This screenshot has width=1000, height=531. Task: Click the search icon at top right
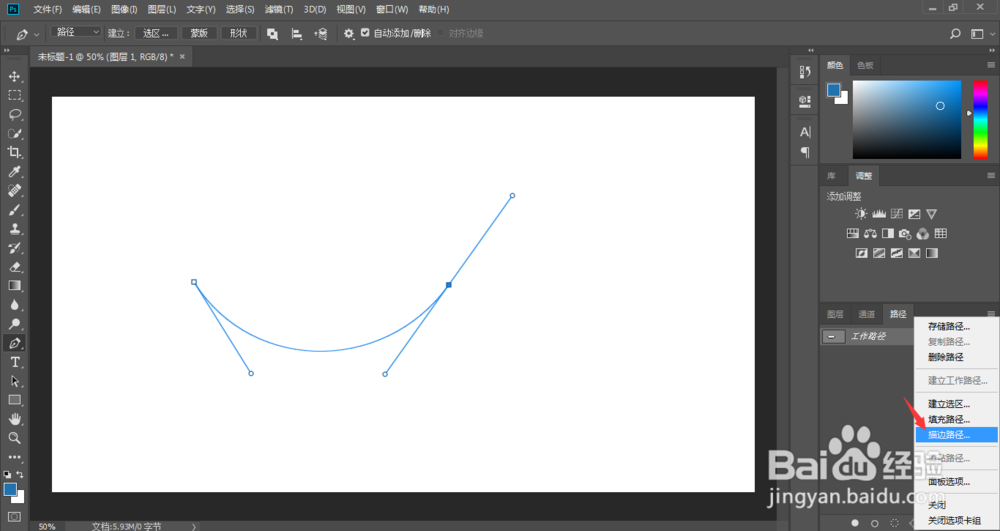[x=955, y=34]
